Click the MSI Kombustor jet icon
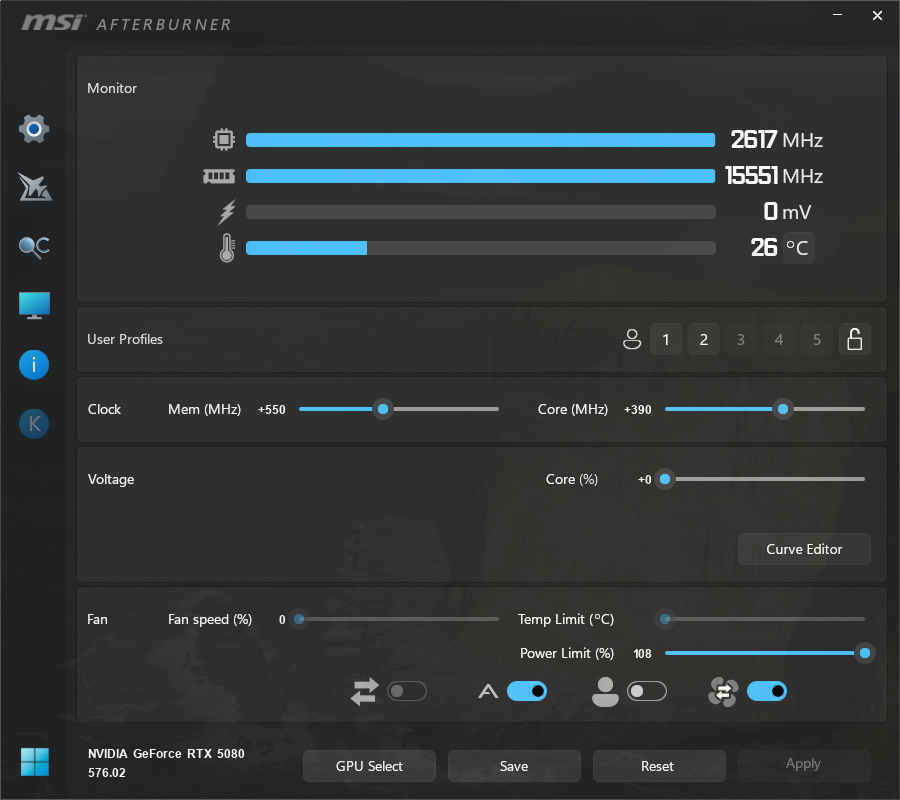This screenshot has height=800, width=900. [x=34, y=187]
